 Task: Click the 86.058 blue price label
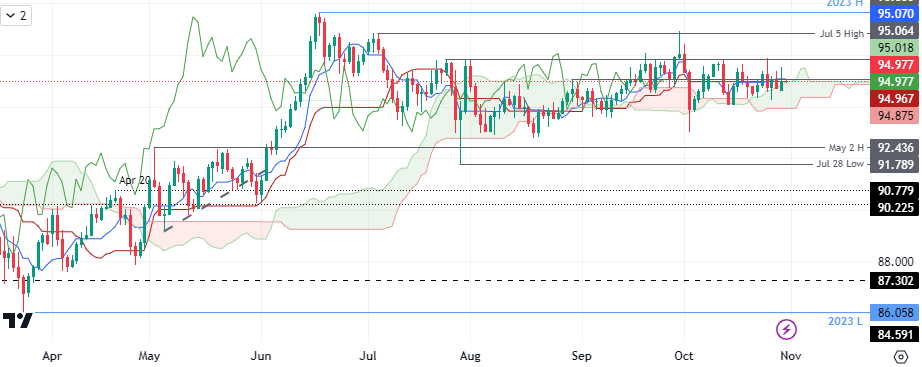894,313
